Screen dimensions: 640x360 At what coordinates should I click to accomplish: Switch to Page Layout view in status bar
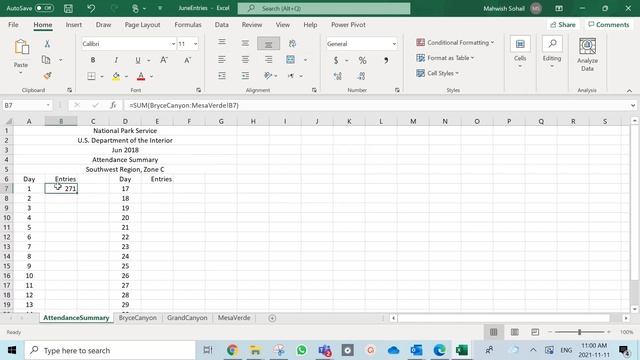click(x=515, y=332)
